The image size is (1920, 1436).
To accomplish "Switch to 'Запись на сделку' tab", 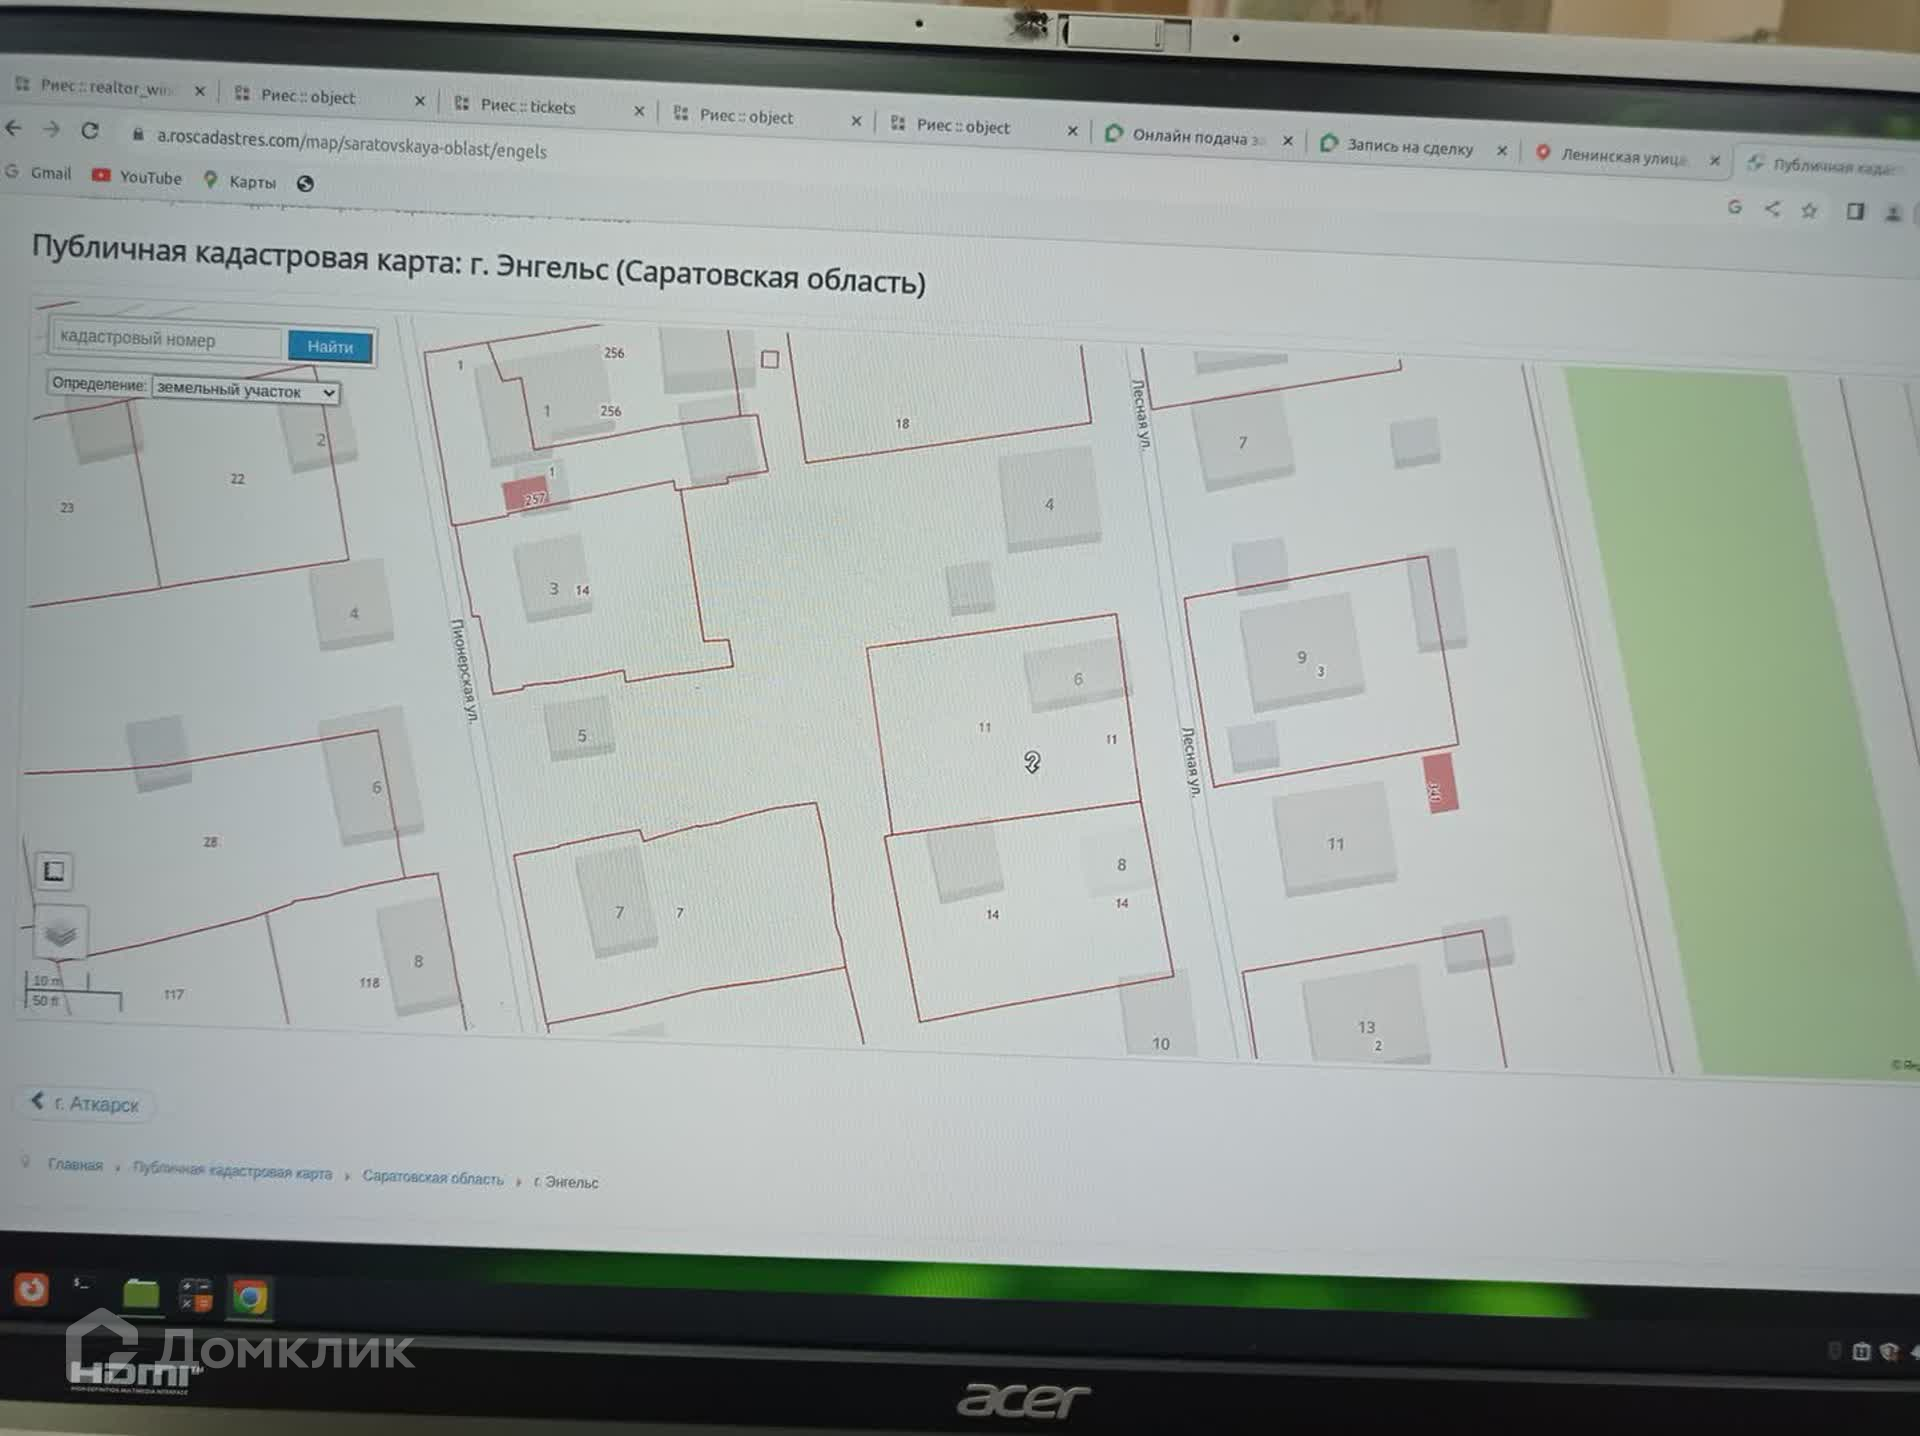I will tap(1408, 146).
